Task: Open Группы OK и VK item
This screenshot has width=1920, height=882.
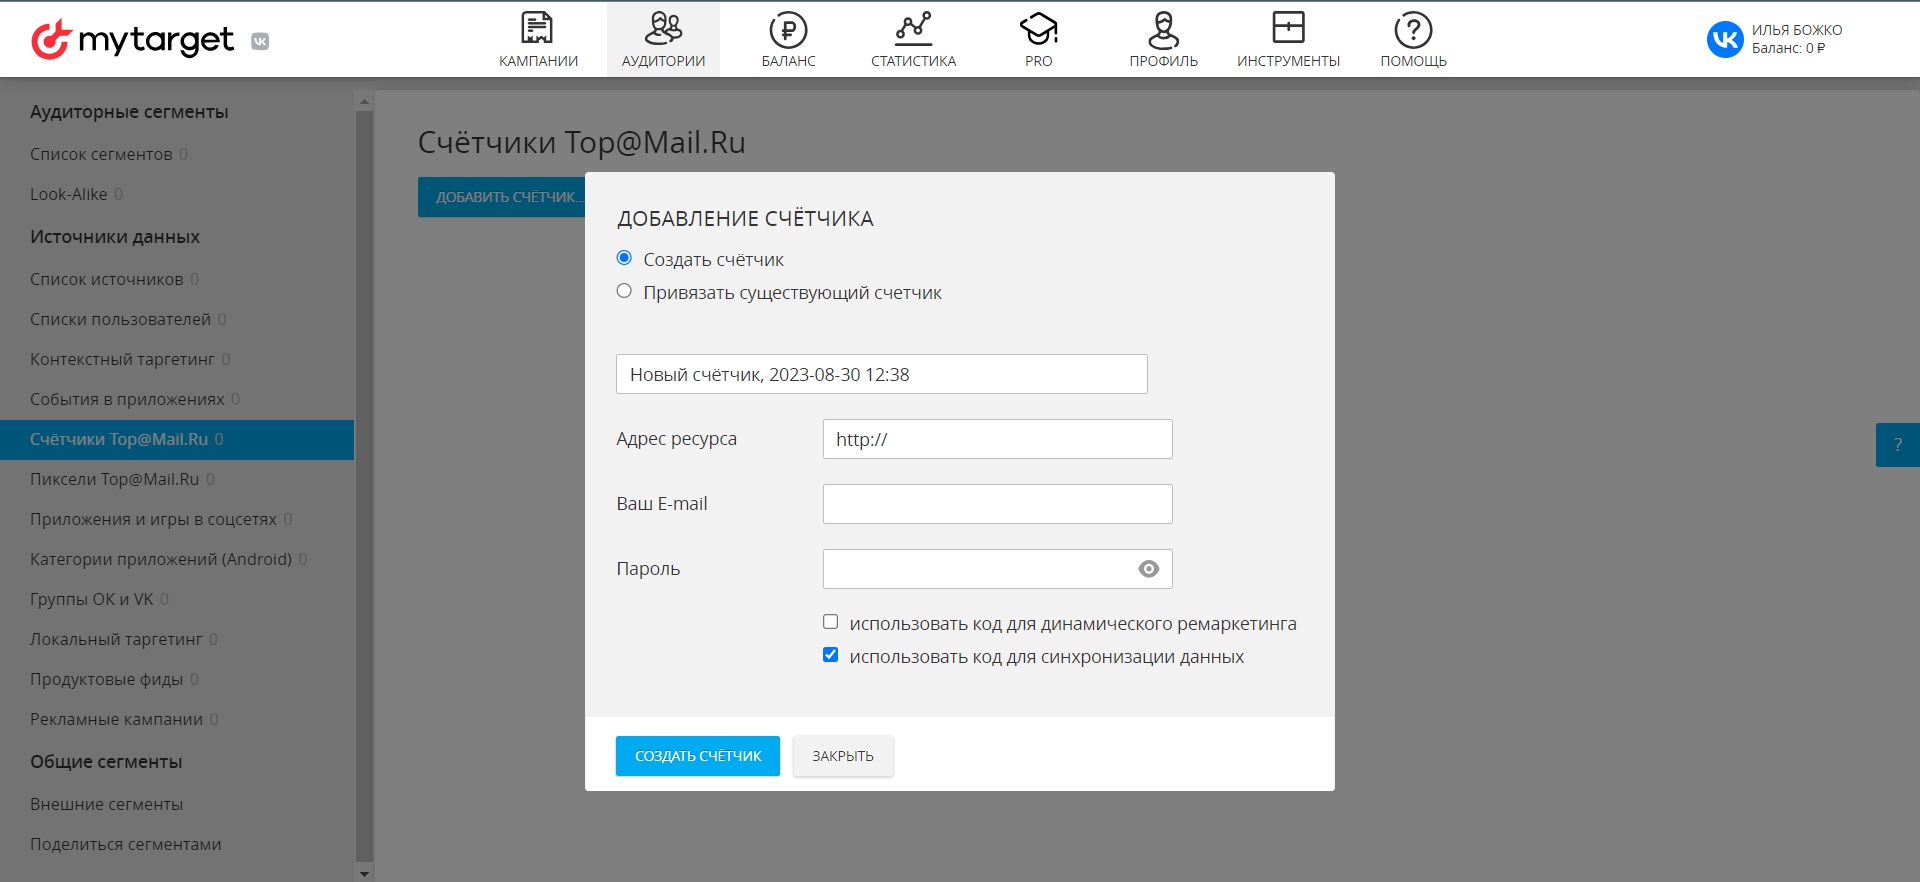Action: click(x=92, y=599)
